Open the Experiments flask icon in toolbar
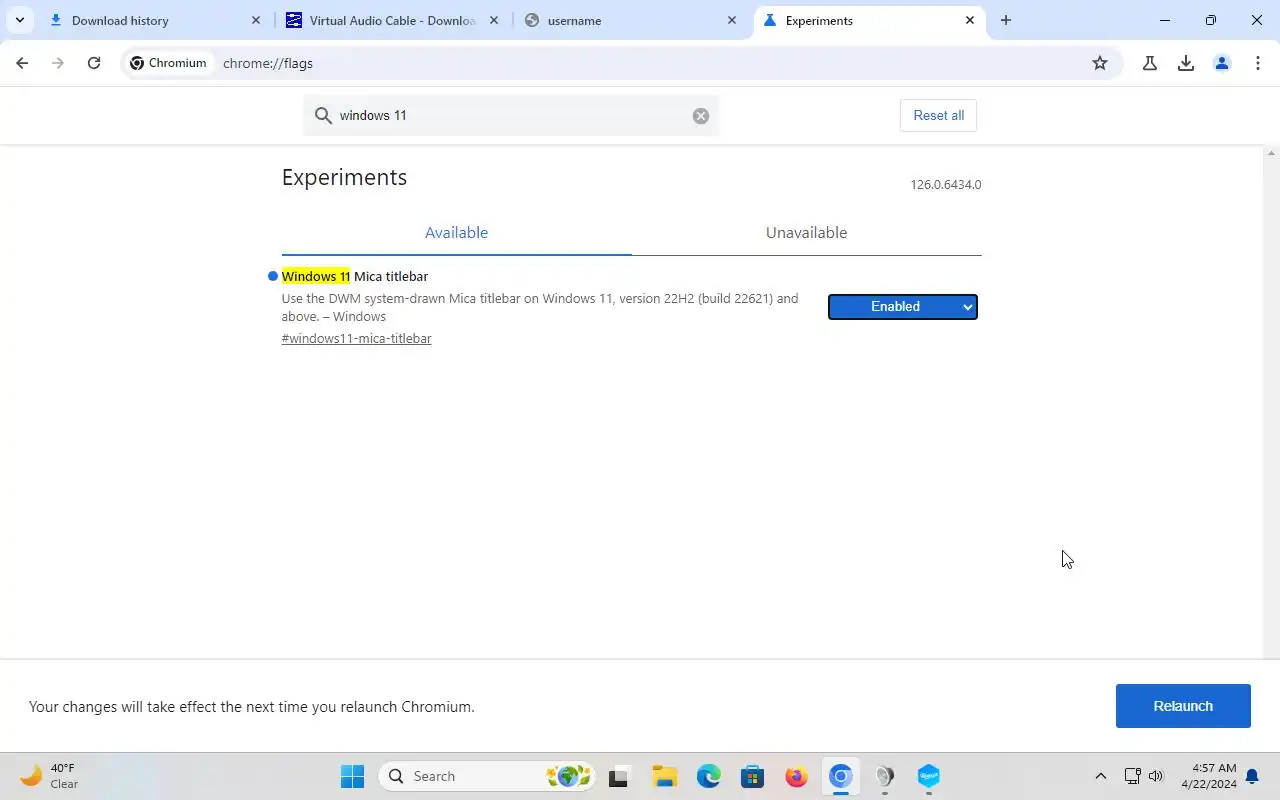The image size is (1280, 800). tap(1150, 63)
